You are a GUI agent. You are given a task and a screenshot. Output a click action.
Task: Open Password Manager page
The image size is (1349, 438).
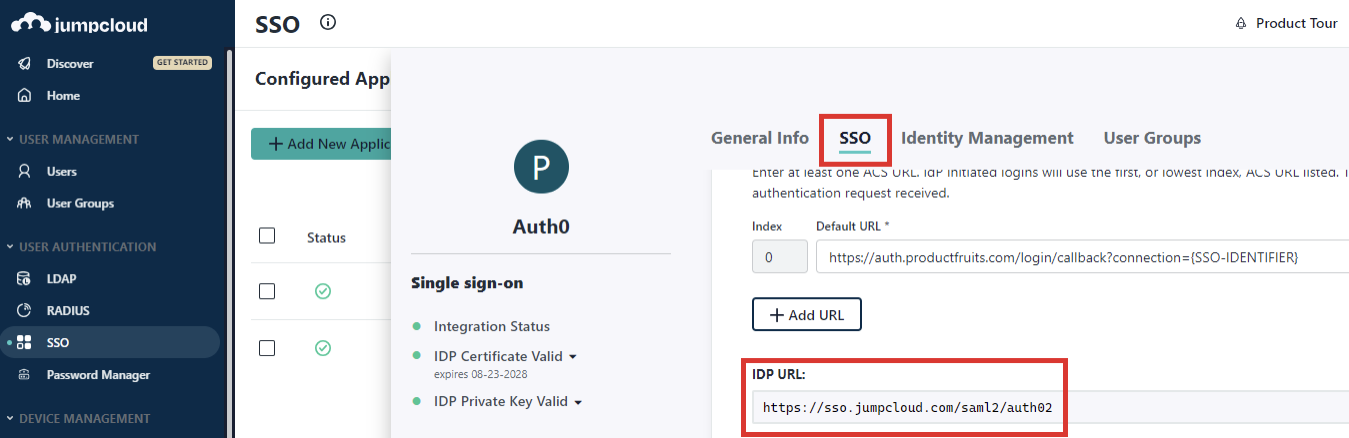click(98, 375)
